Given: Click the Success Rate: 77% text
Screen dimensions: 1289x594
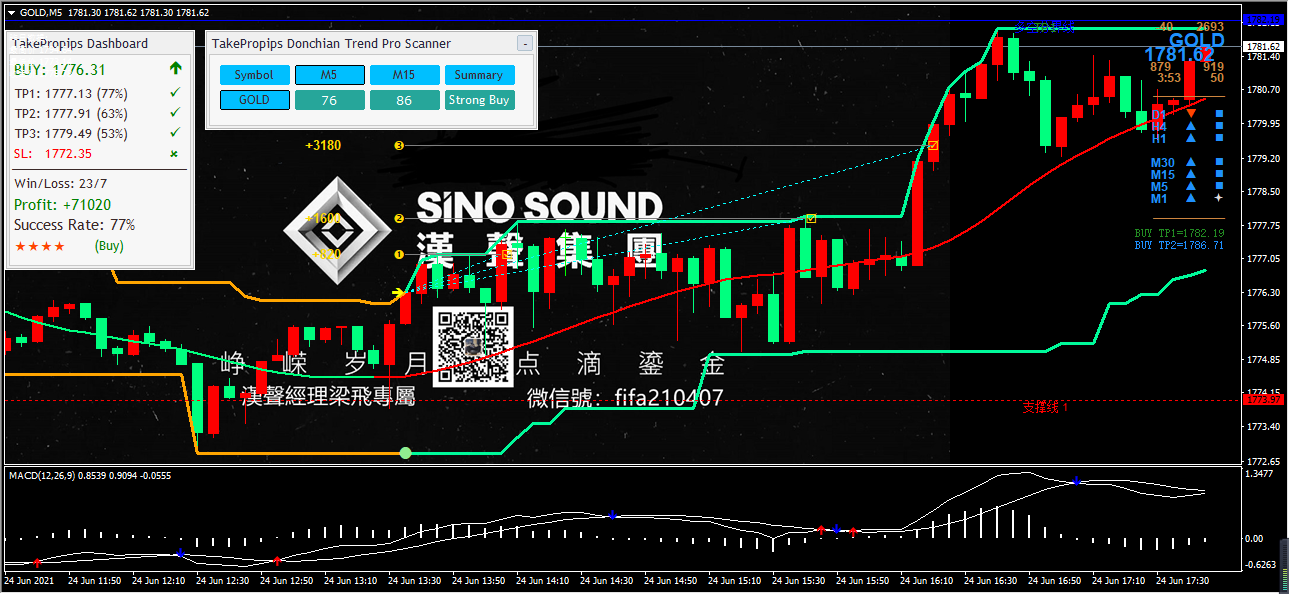Looking at the screenshot, I should tap(74, 225).
